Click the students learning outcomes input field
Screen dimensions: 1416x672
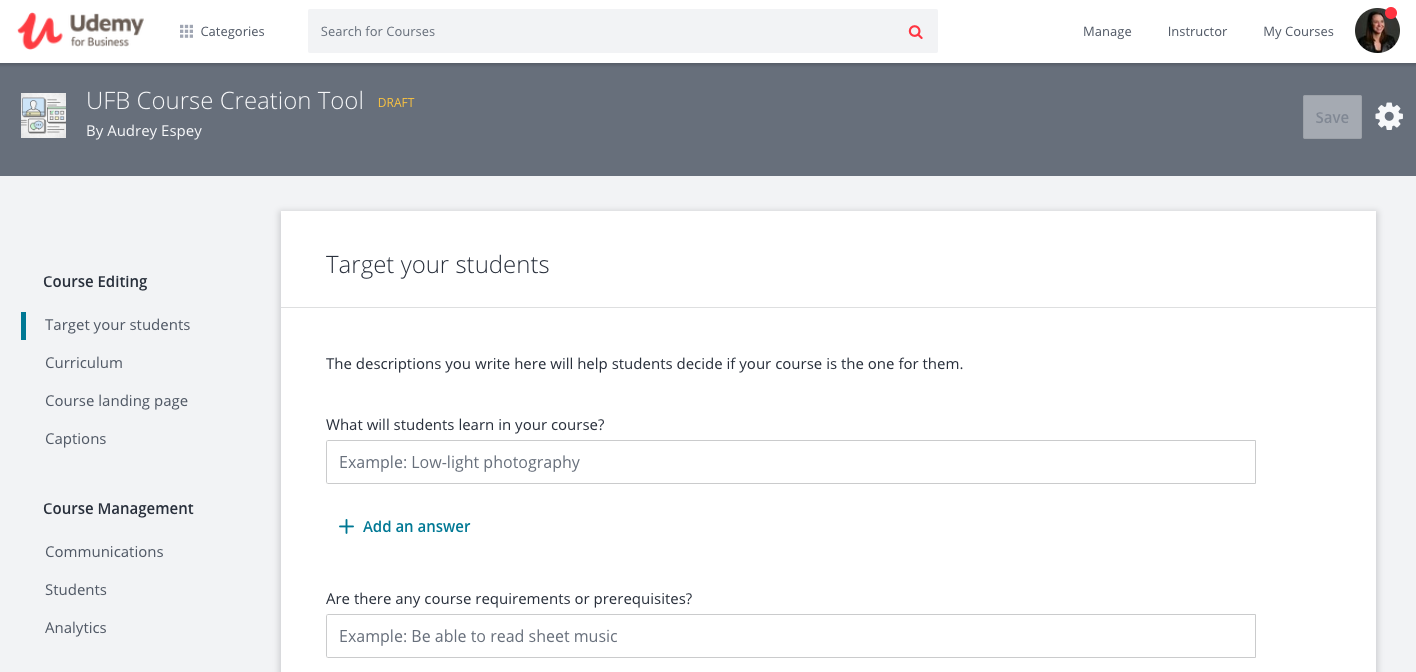(790, 461)
